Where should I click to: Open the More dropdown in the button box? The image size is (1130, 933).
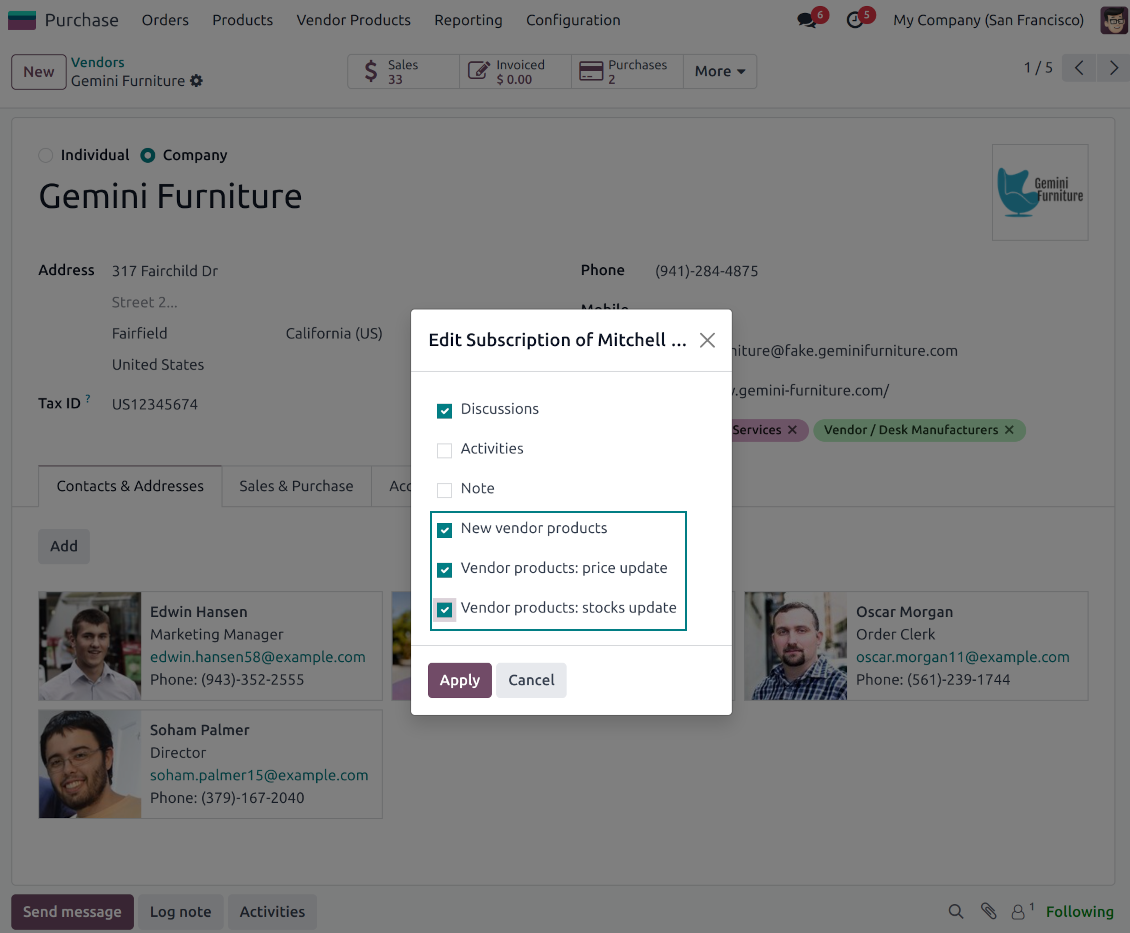coord(719,71)
